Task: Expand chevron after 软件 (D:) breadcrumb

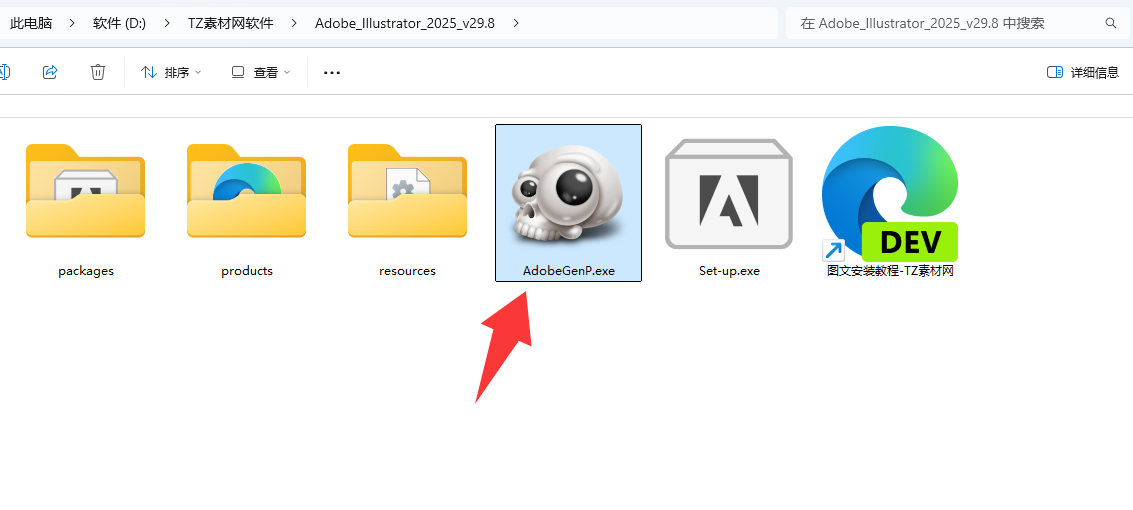Action: tap(167, 23)
